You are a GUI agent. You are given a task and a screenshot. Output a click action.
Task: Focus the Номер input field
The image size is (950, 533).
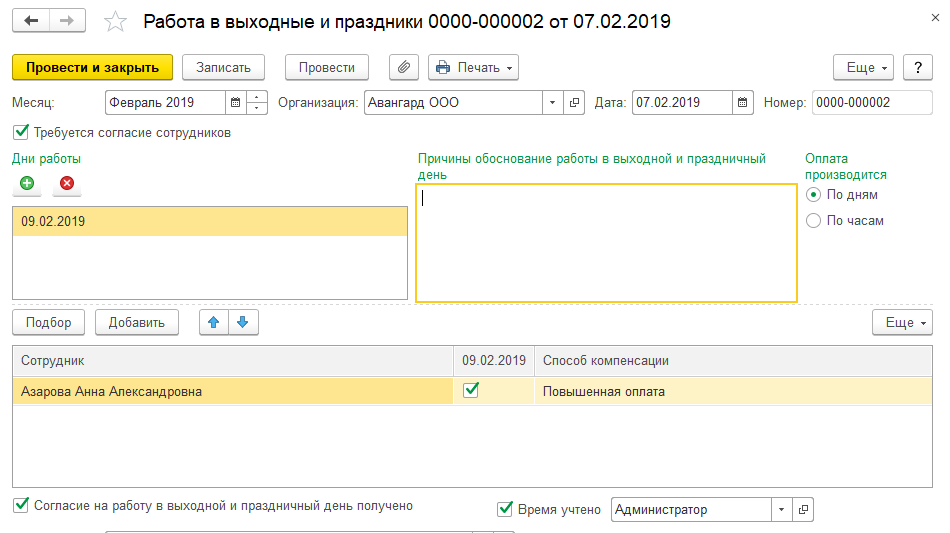pyautogui.click(x=872, y=102)
